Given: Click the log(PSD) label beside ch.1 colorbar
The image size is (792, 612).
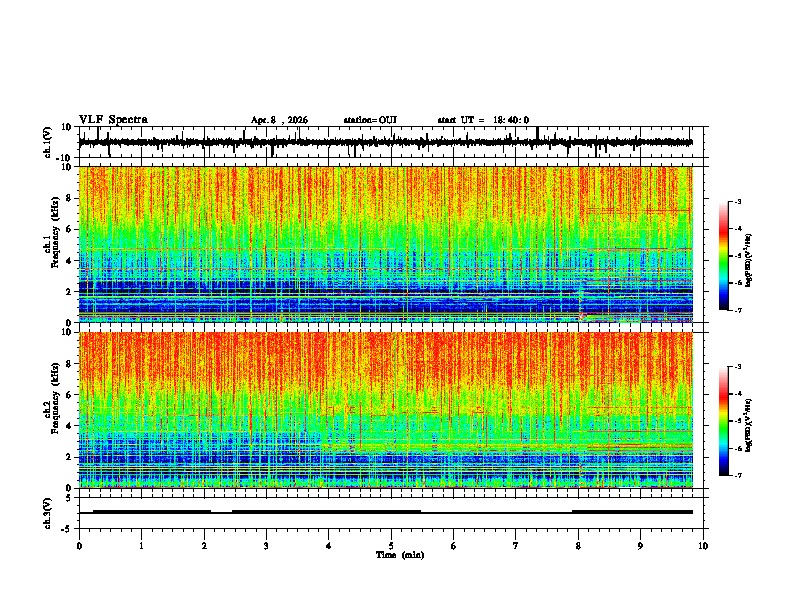Looking at the screenshot, I should [x=749, y=261].
